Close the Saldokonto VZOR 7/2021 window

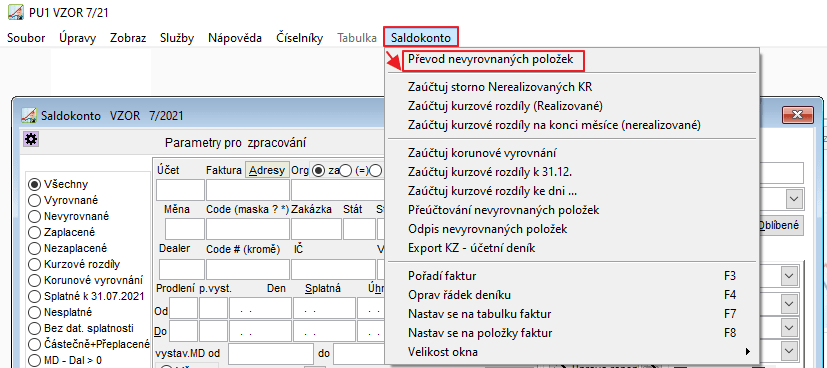[796, 114]
